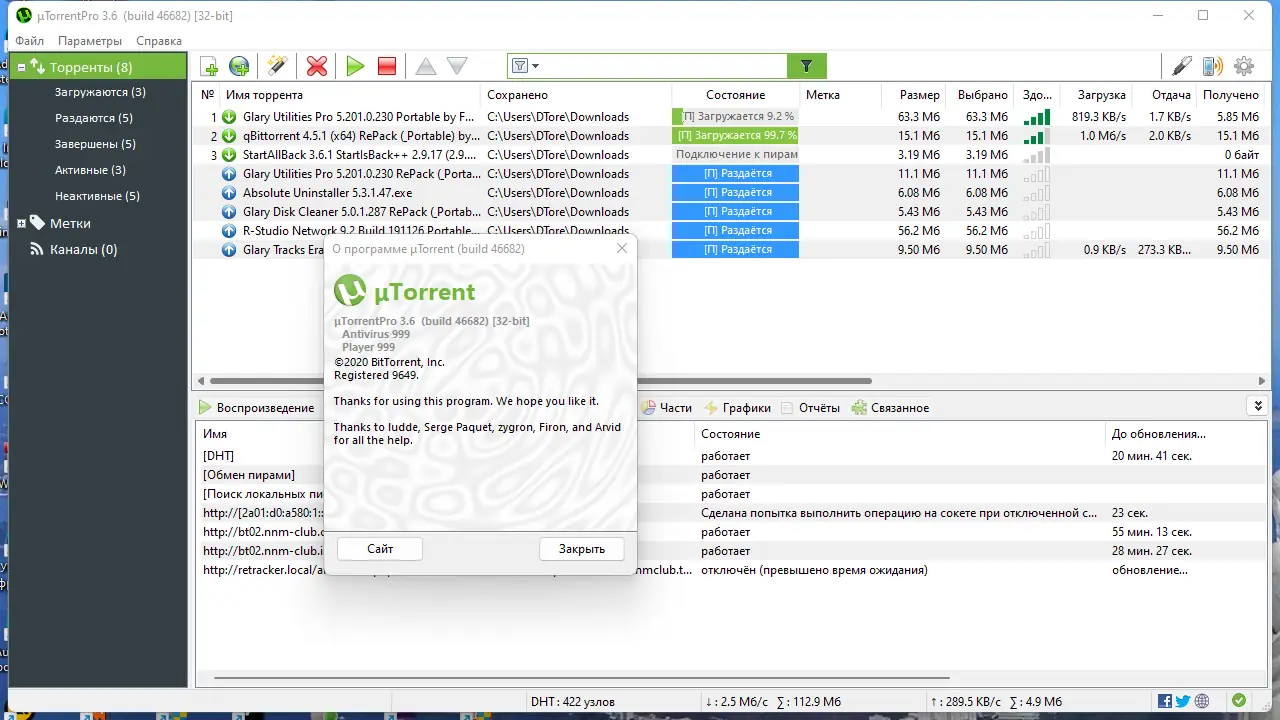Click DHT: 422 узлов in the status bar

pyautogui.click(x=572, y=702)
